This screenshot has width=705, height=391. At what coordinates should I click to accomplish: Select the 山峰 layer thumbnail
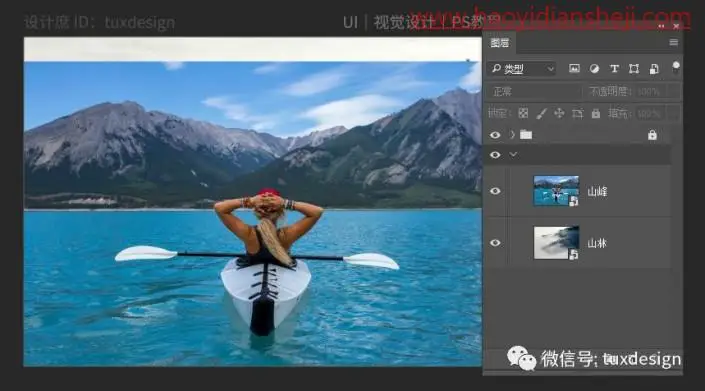[x=556, y=191]
